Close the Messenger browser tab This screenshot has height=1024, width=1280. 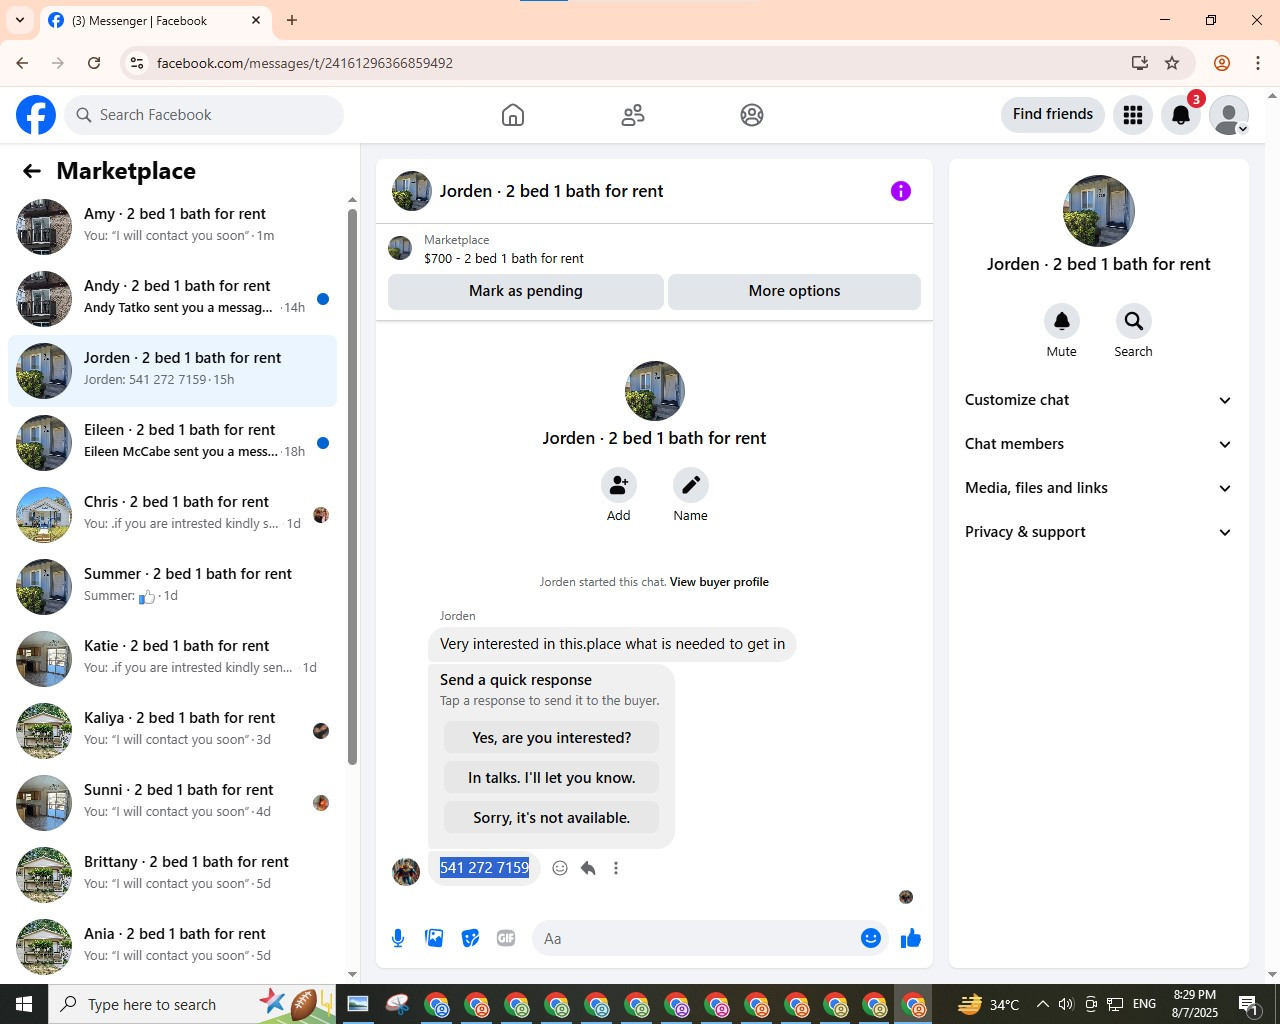pos(256,20)
